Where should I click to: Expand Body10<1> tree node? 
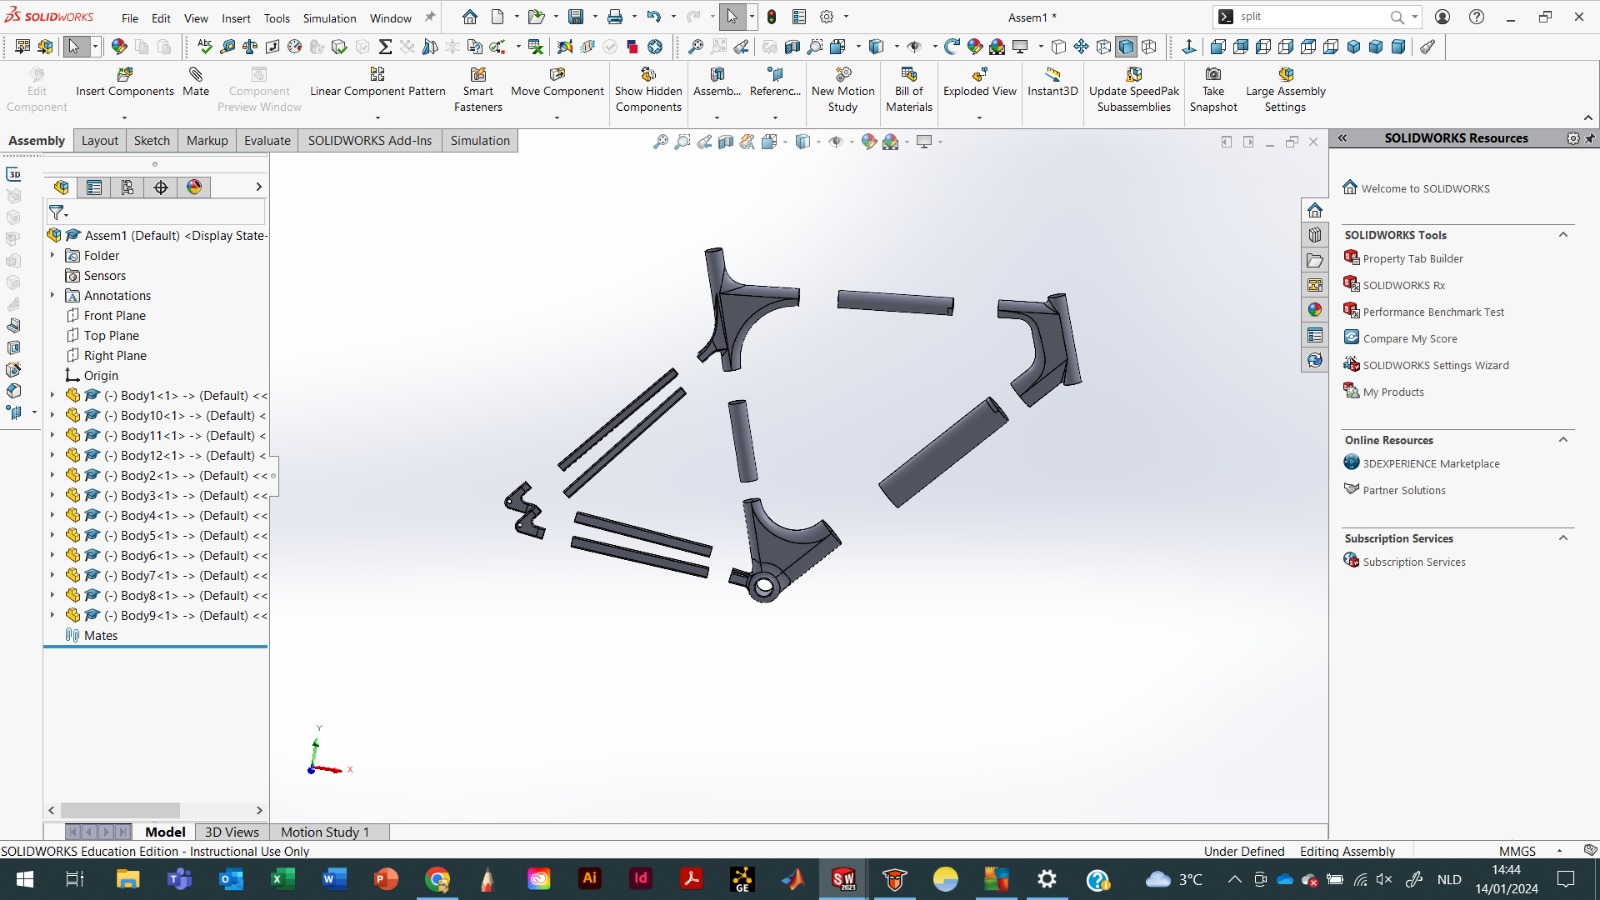[x=52, y=415]
